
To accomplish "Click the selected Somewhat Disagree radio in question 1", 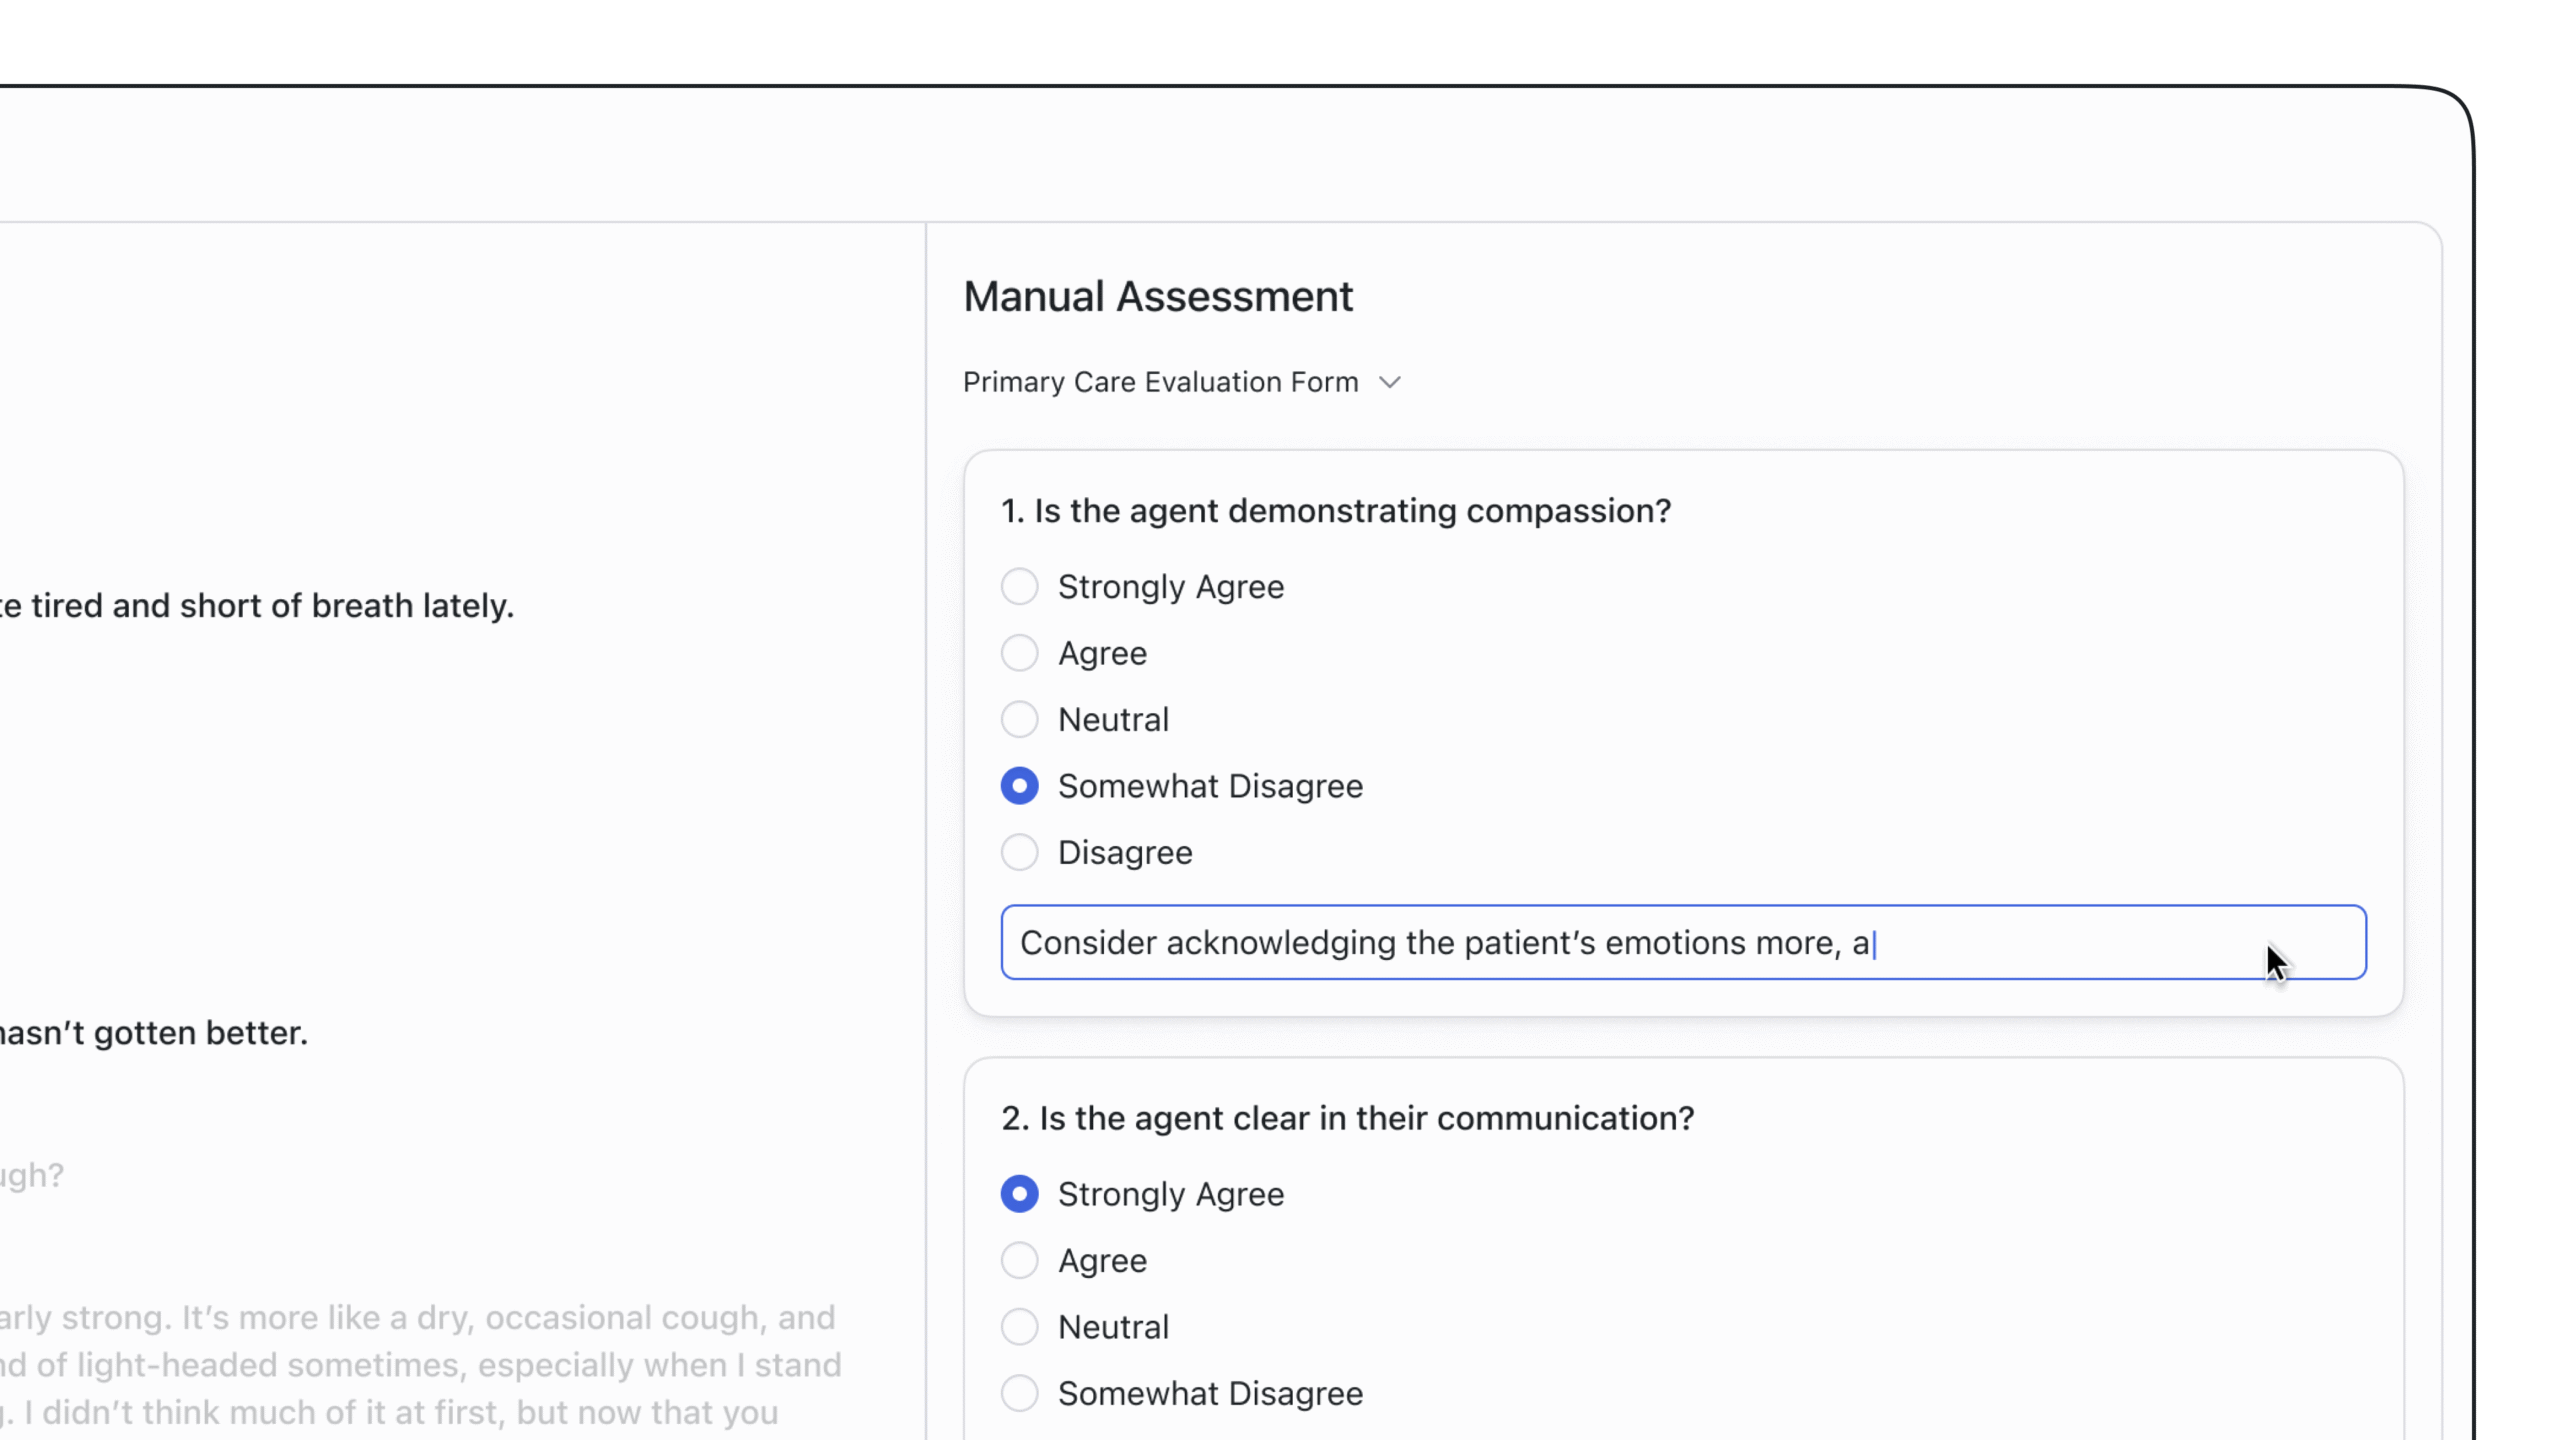I will tap(1019, 786).
